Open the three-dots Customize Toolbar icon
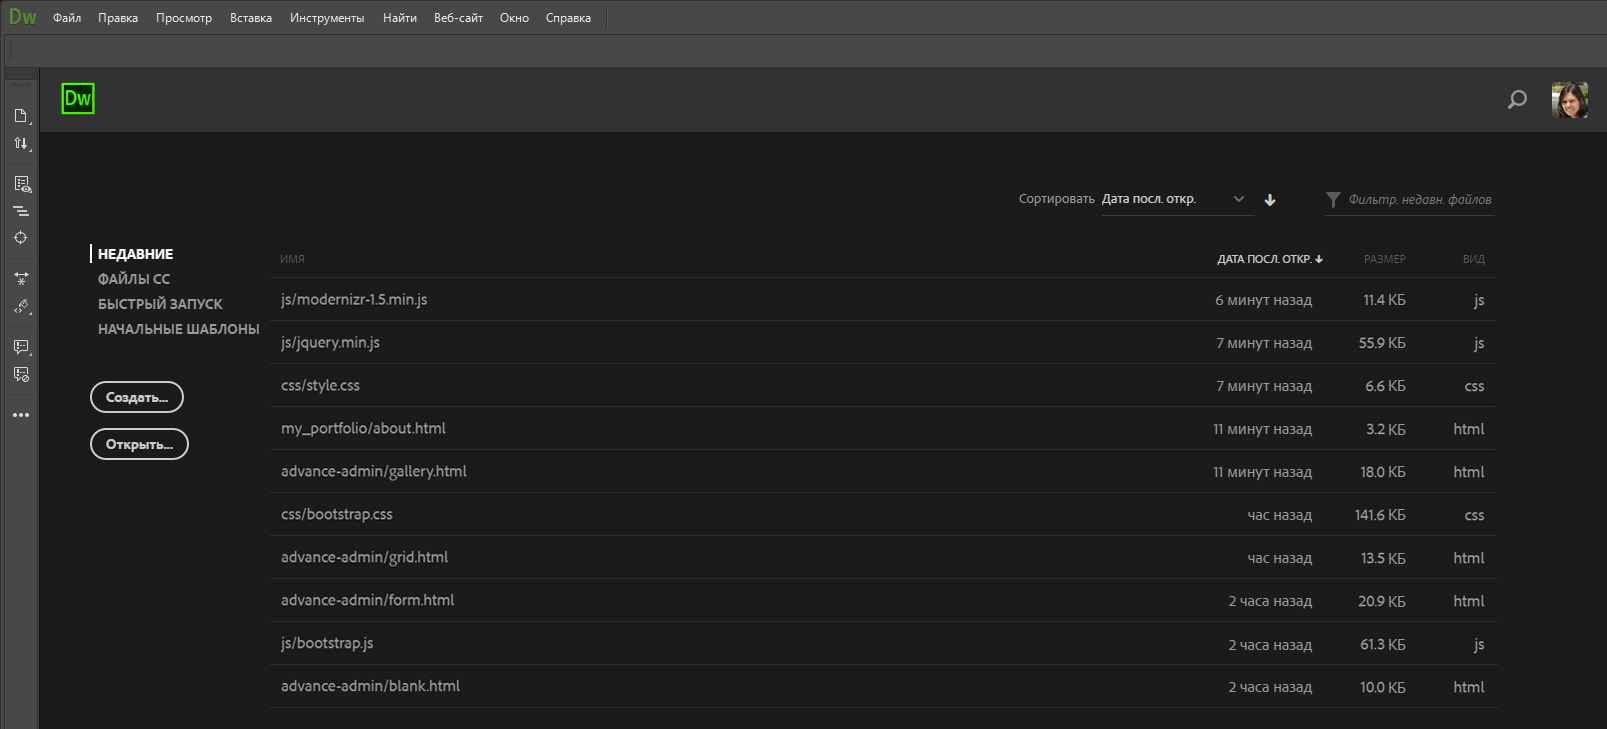1607x729 pixels. click(21, 415)
